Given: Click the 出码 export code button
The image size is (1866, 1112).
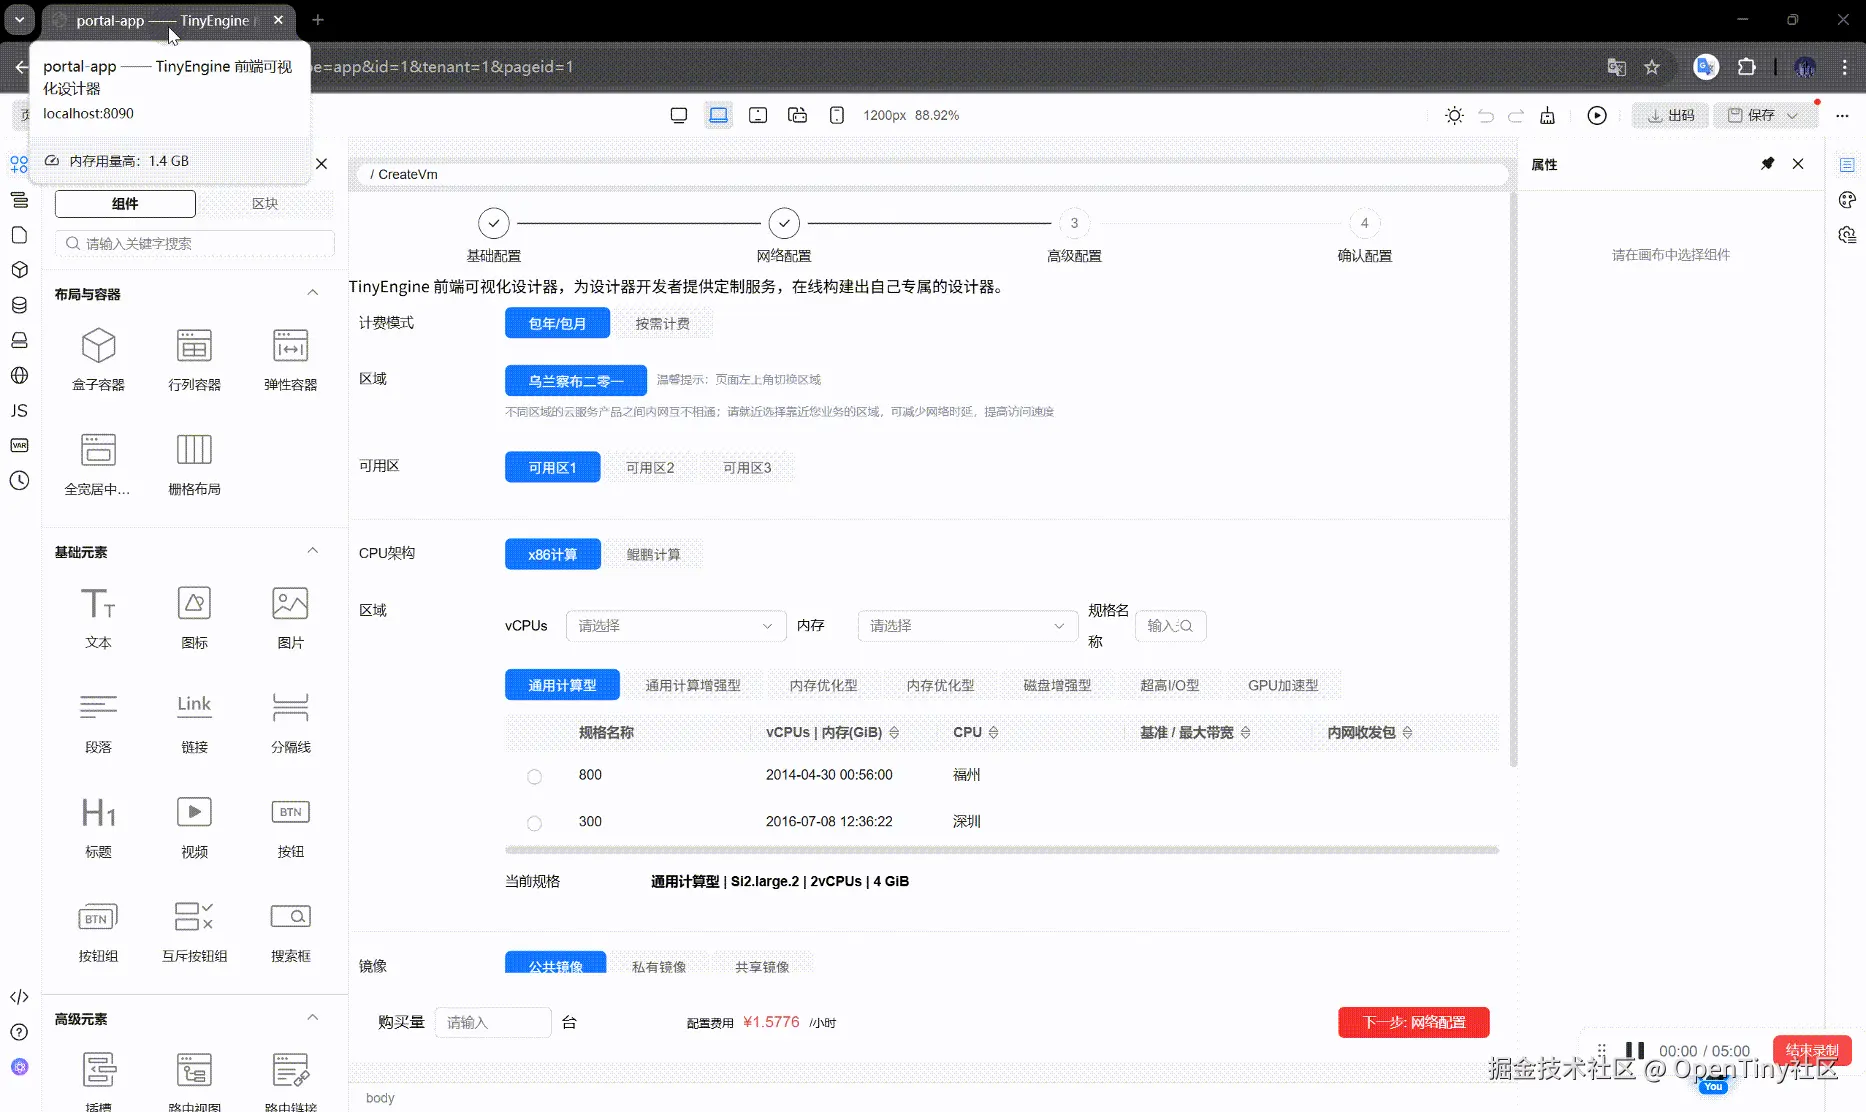Looking at the screenshot, I should (1670, 116).
